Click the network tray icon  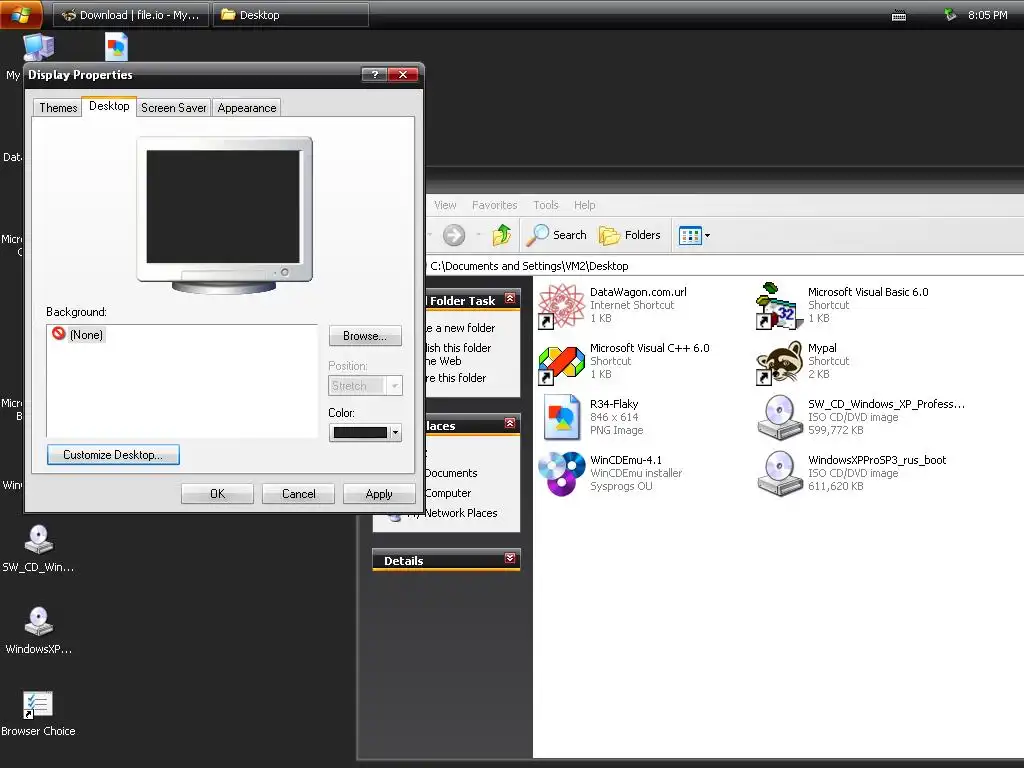pos(950,14)
